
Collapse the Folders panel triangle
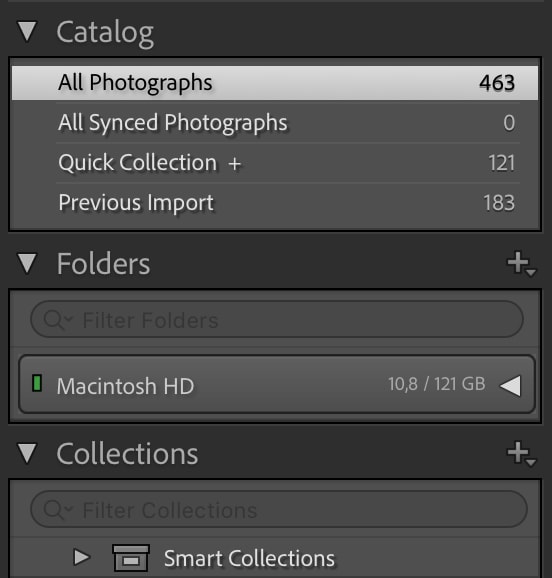[x=28, y=263]
